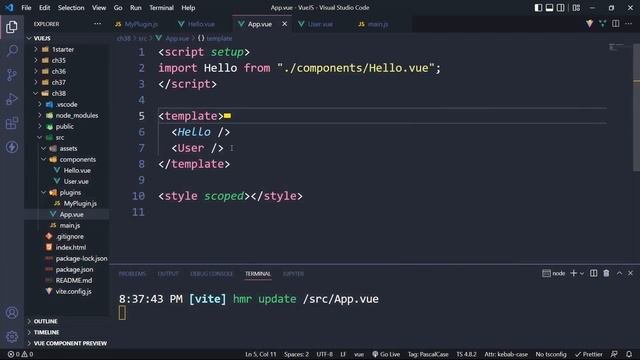Click the feedback icon in status bar
This screenshot has width=640, height=360.
tap(614, 354)
